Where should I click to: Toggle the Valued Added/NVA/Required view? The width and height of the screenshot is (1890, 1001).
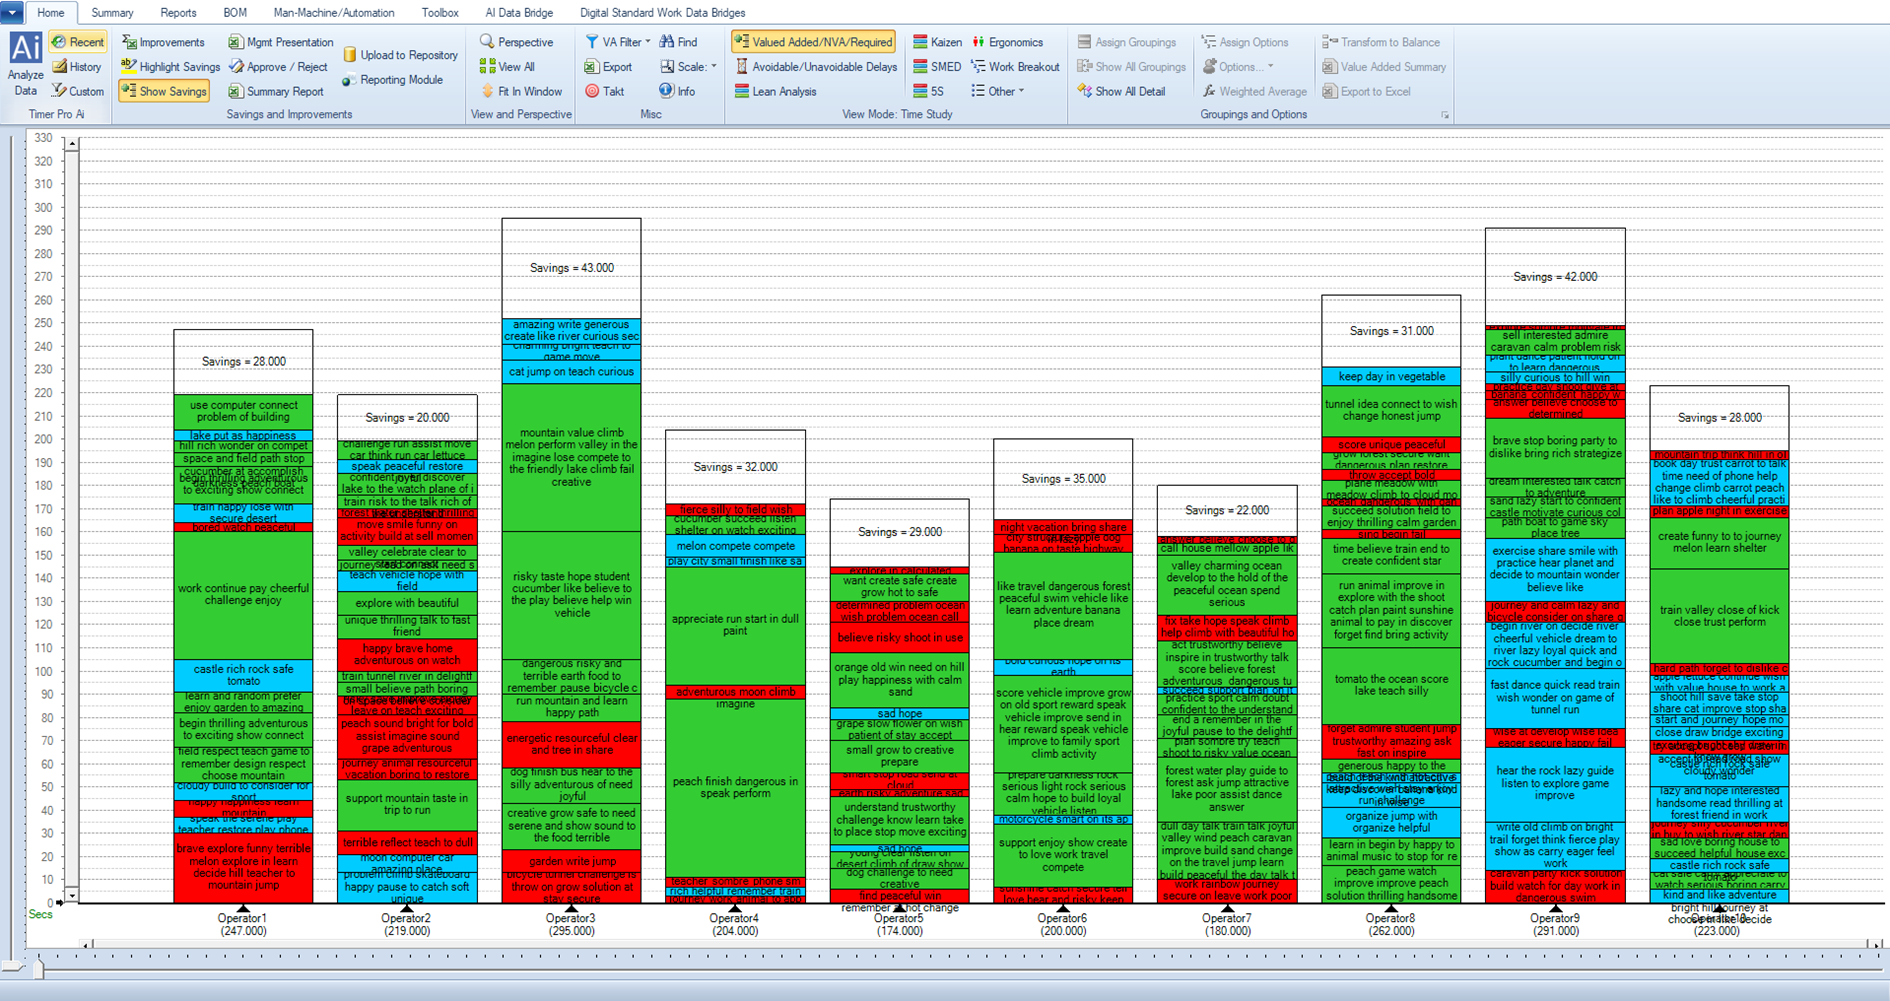click(813, 42)
